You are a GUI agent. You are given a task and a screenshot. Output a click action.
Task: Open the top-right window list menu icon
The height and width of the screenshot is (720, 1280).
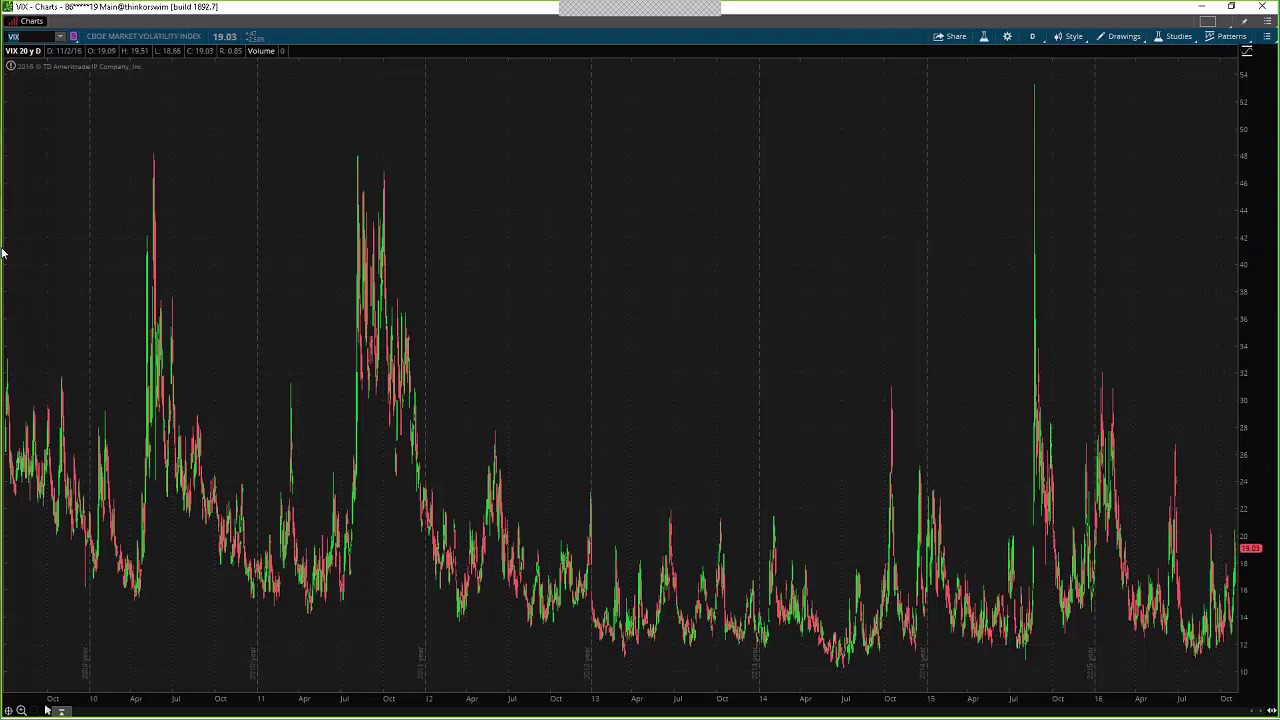(1266, 21)
